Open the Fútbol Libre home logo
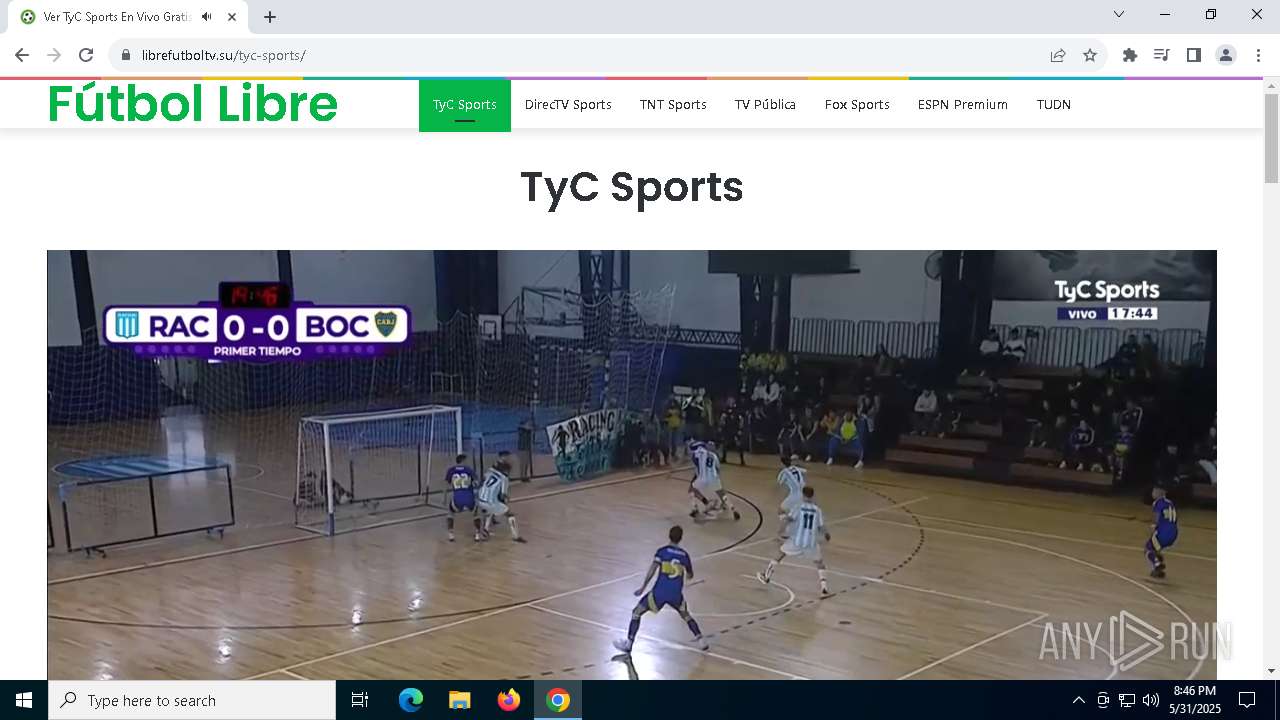The image size is (1280, 720). click(193, 103)
